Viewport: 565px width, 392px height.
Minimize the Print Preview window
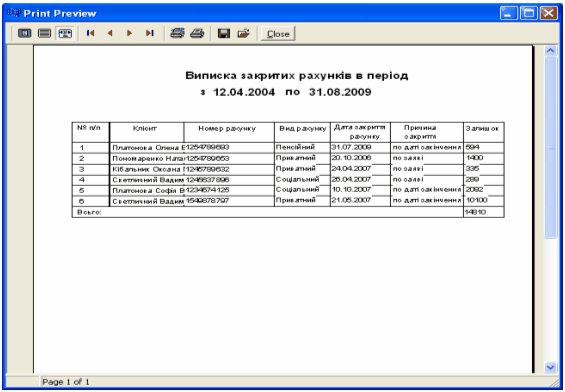tap(509, 14)
